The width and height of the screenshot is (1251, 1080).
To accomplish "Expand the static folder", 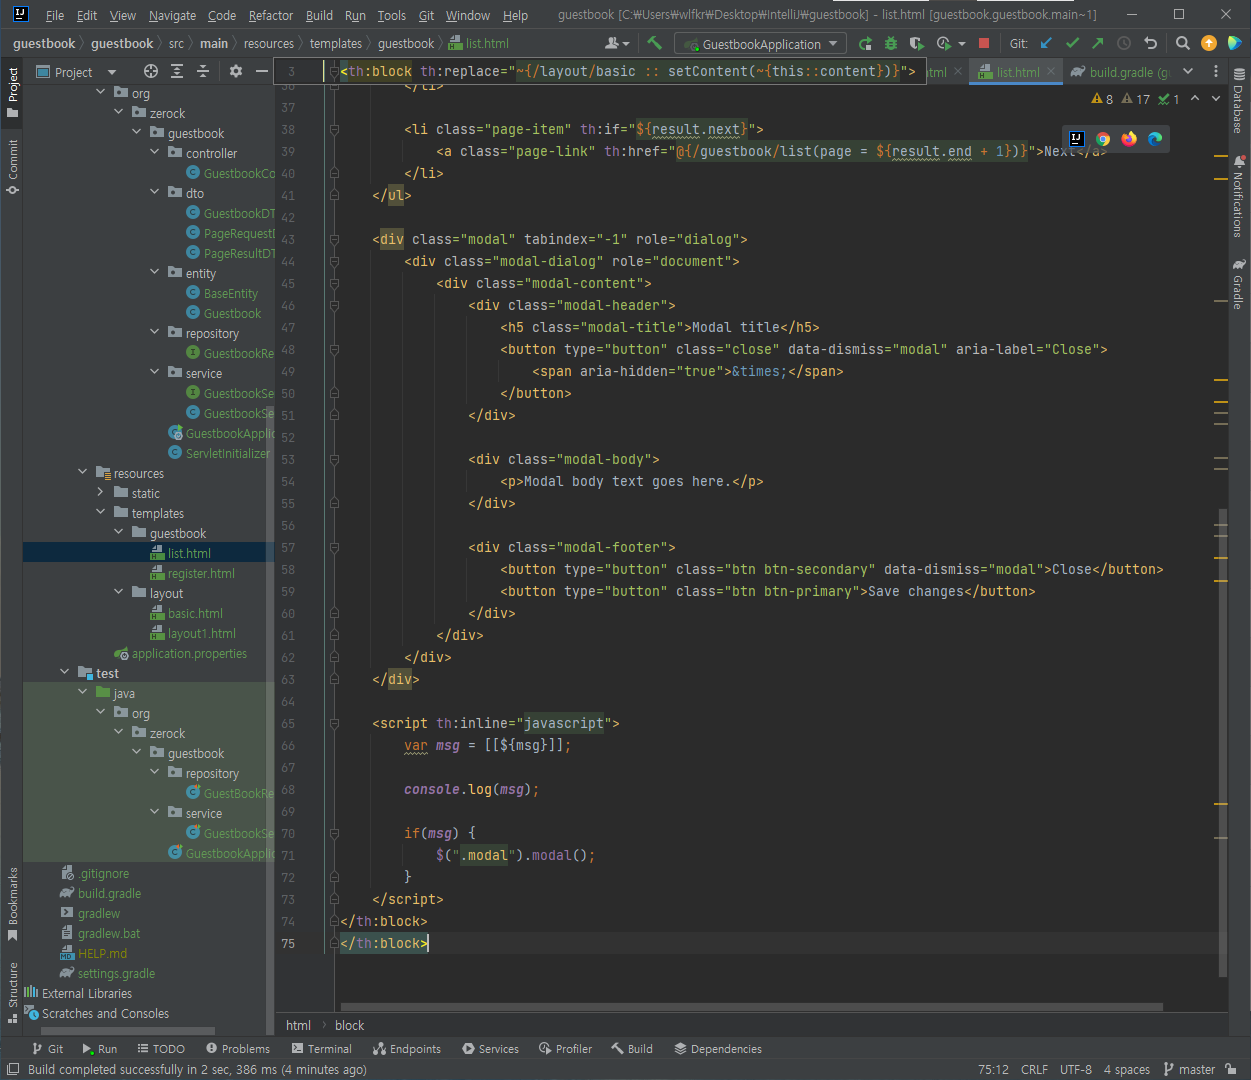I will coord(100,492).
